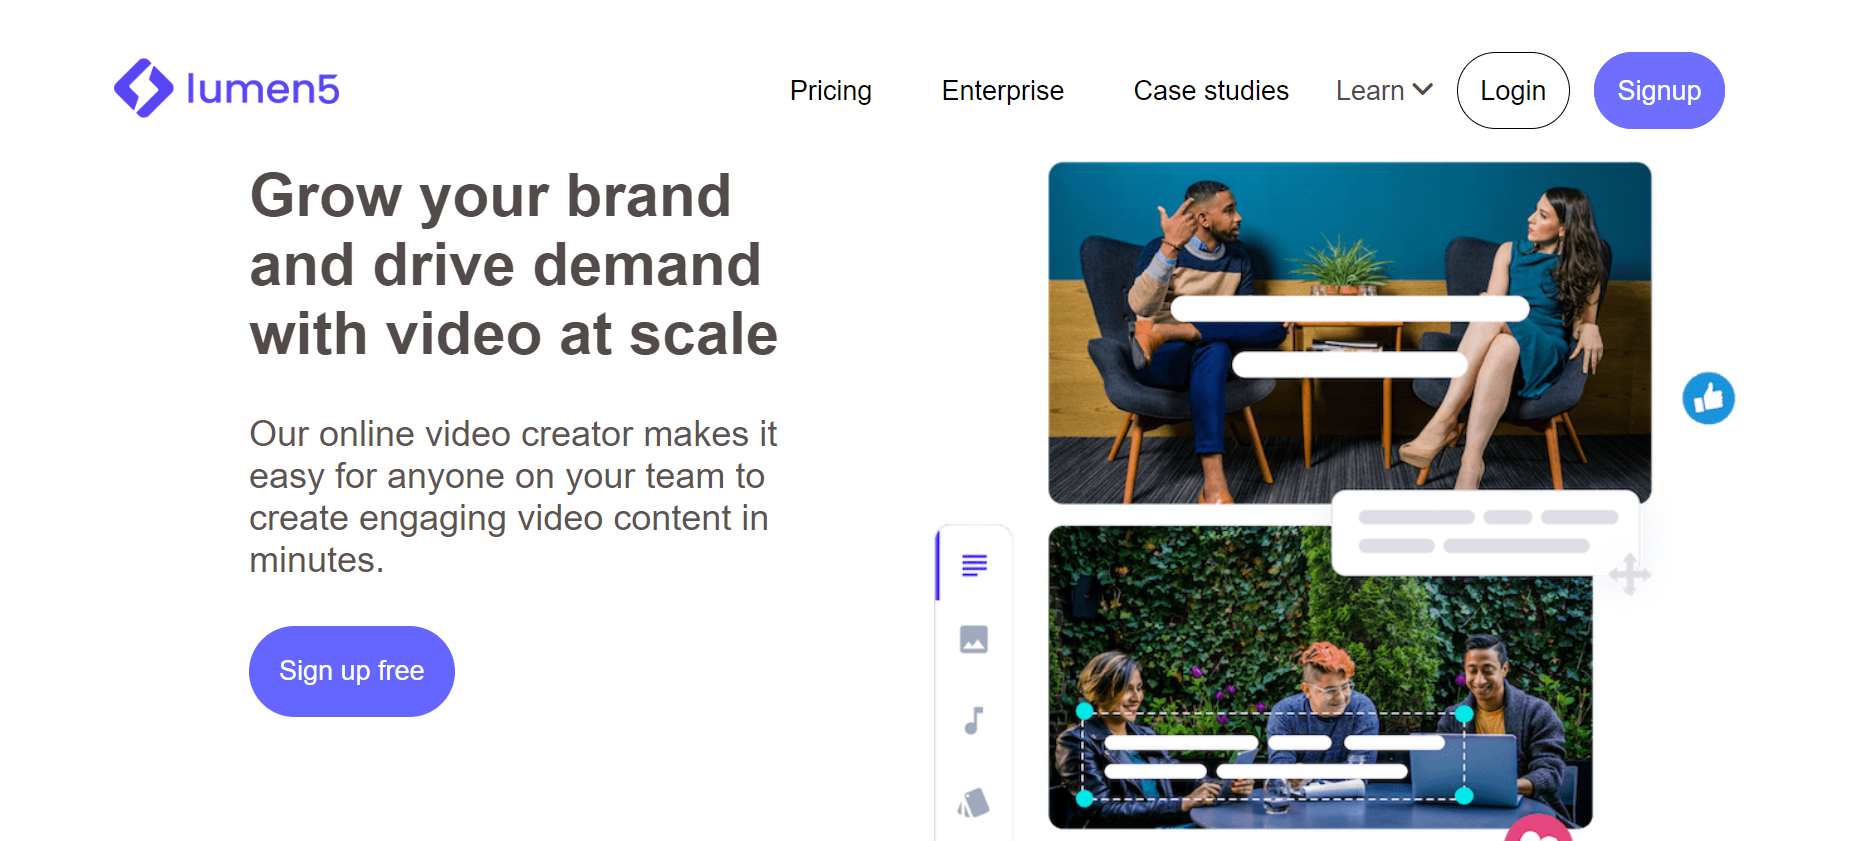Click the Login button
1870x841 pixels.
1513,91
